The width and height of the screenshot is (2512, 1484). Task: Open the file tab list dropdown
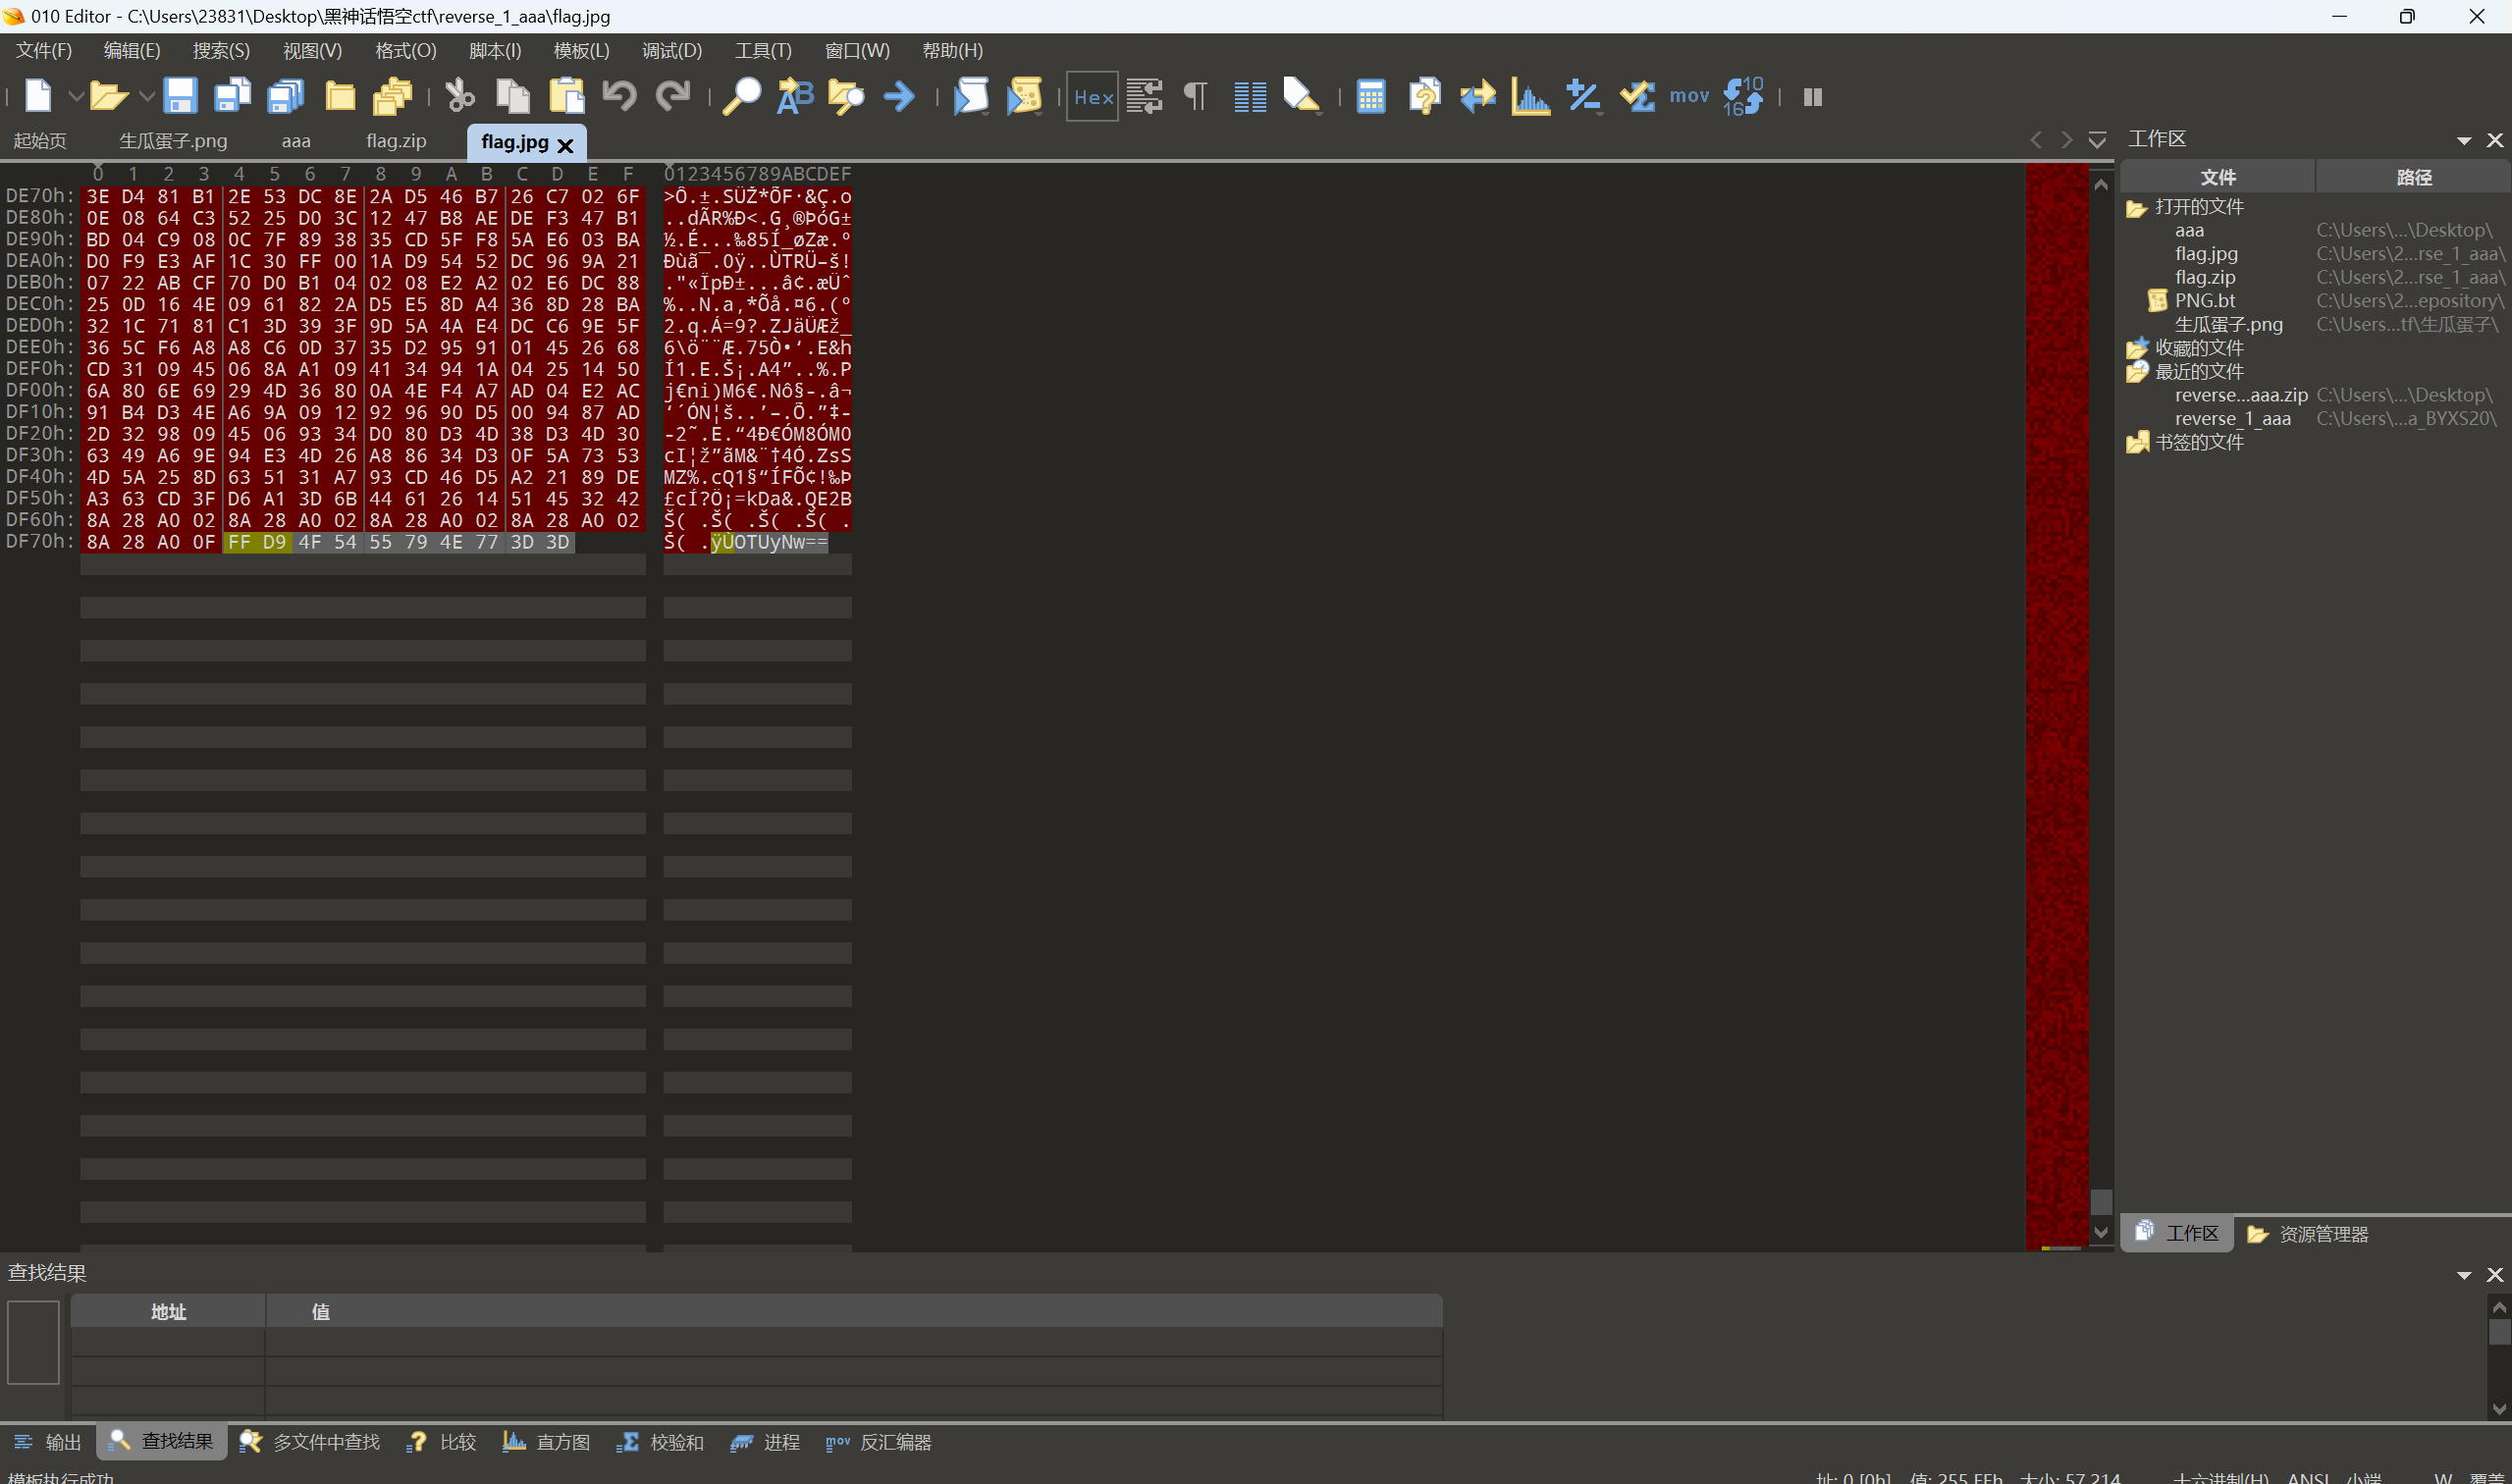(x=2097, y=140)
